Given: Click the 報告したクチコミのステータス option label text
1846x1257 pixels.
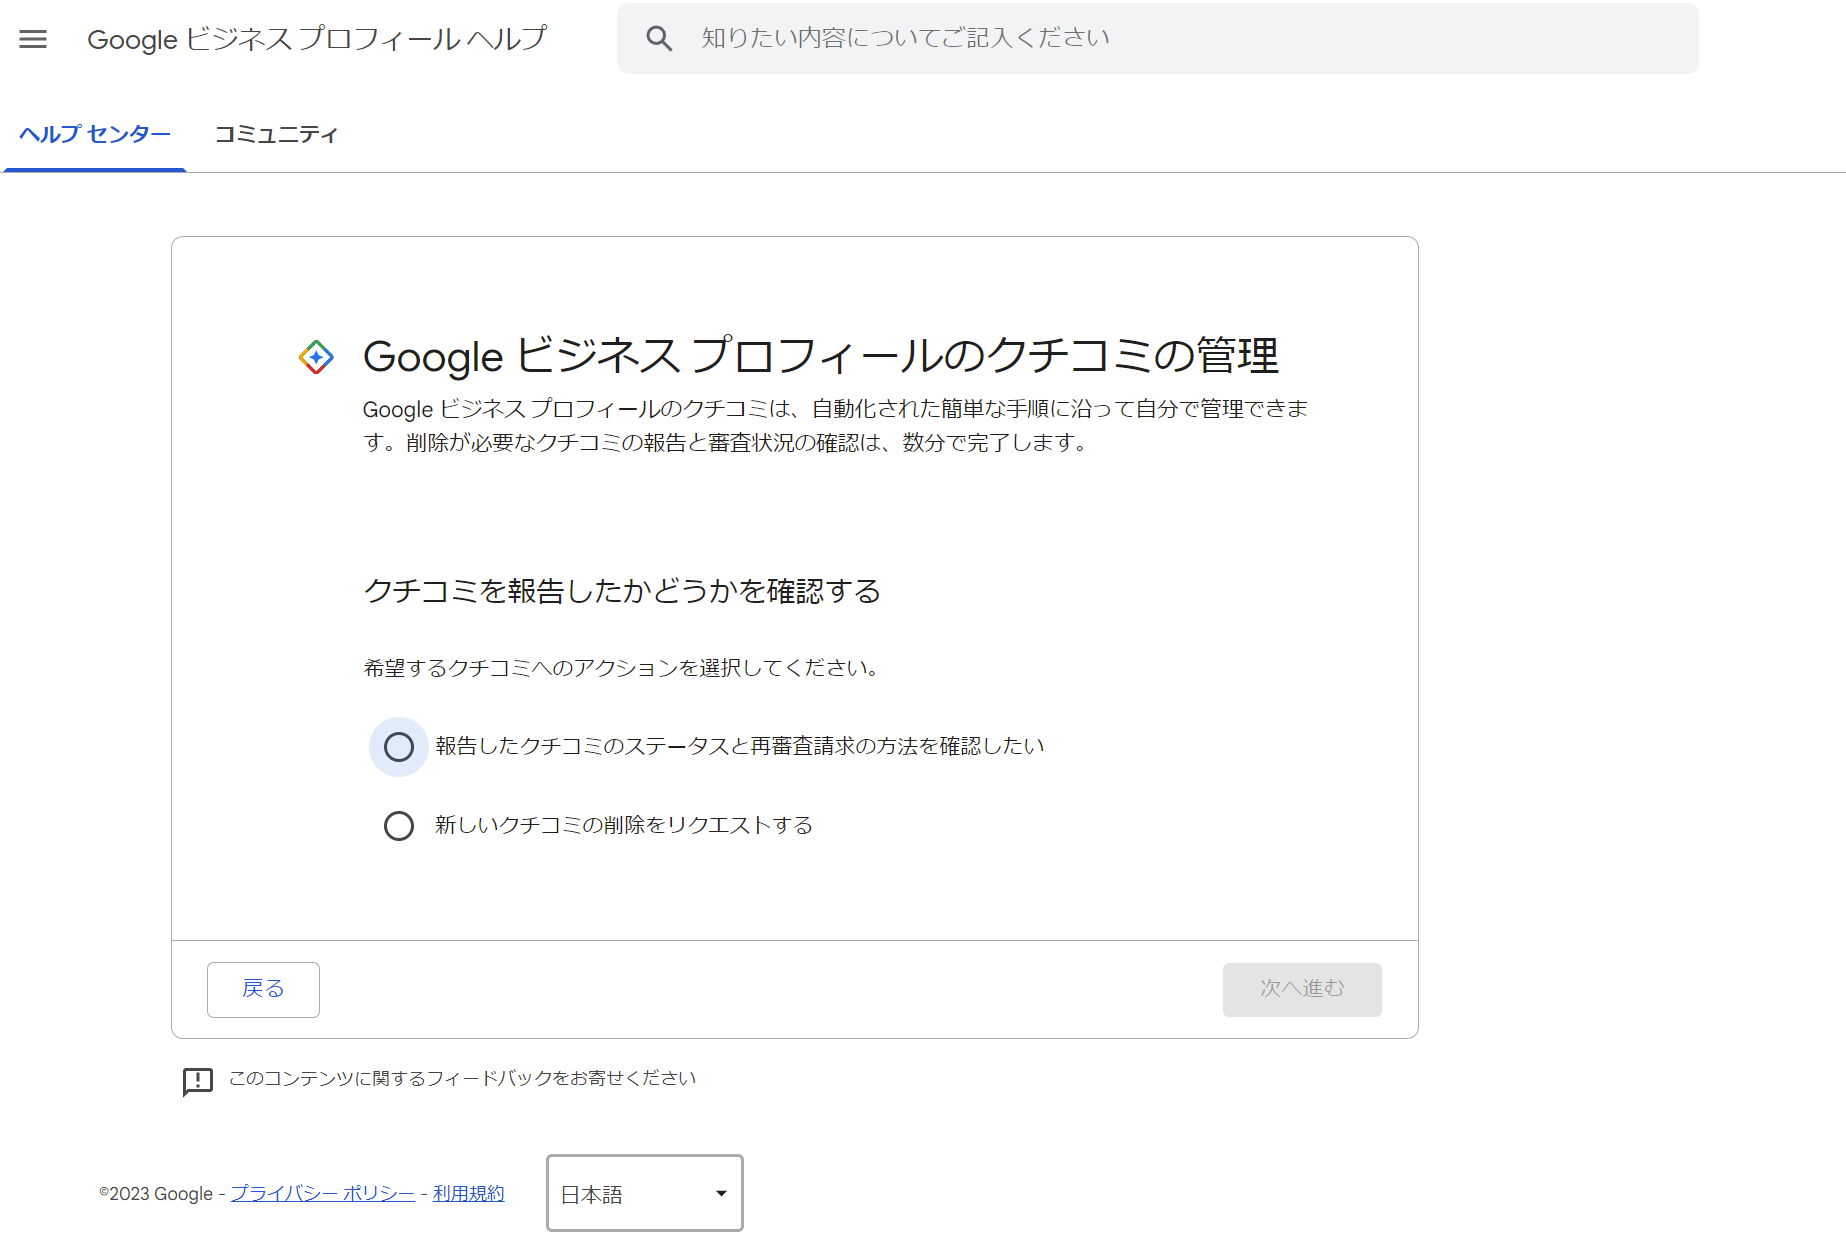Looking at the screenshot, I should click(739, 746).
